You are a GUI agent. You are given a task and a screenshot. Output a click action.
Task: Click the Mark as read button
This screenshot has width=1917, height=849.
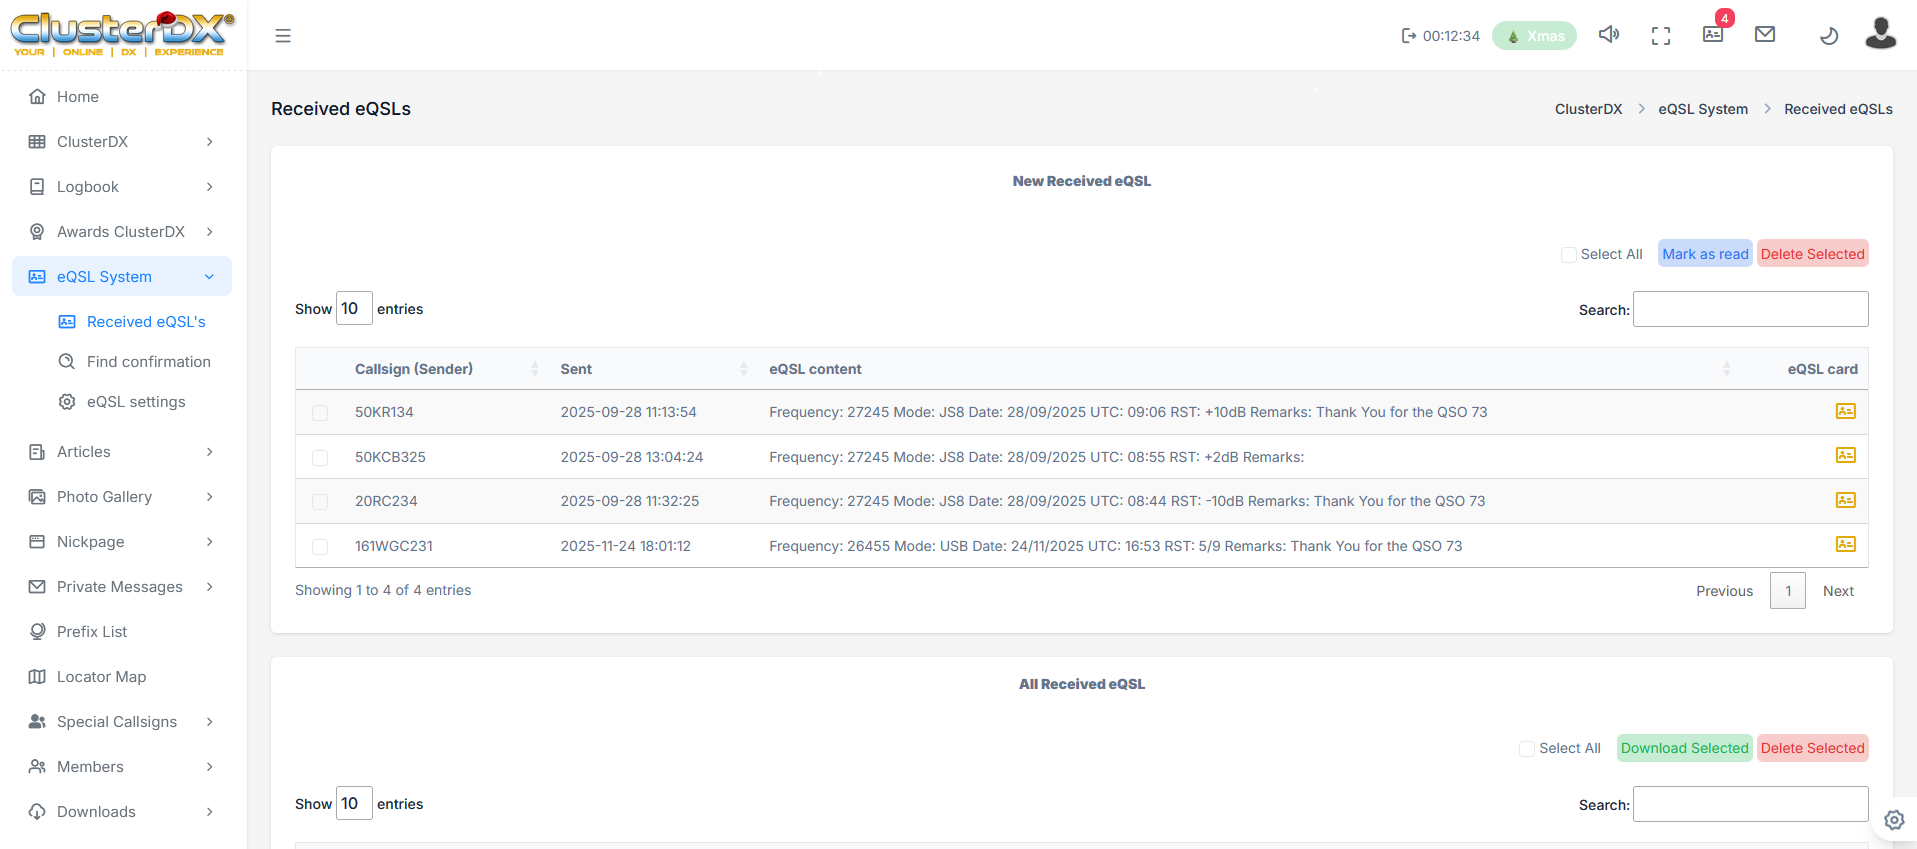[x=1705, y=254]
